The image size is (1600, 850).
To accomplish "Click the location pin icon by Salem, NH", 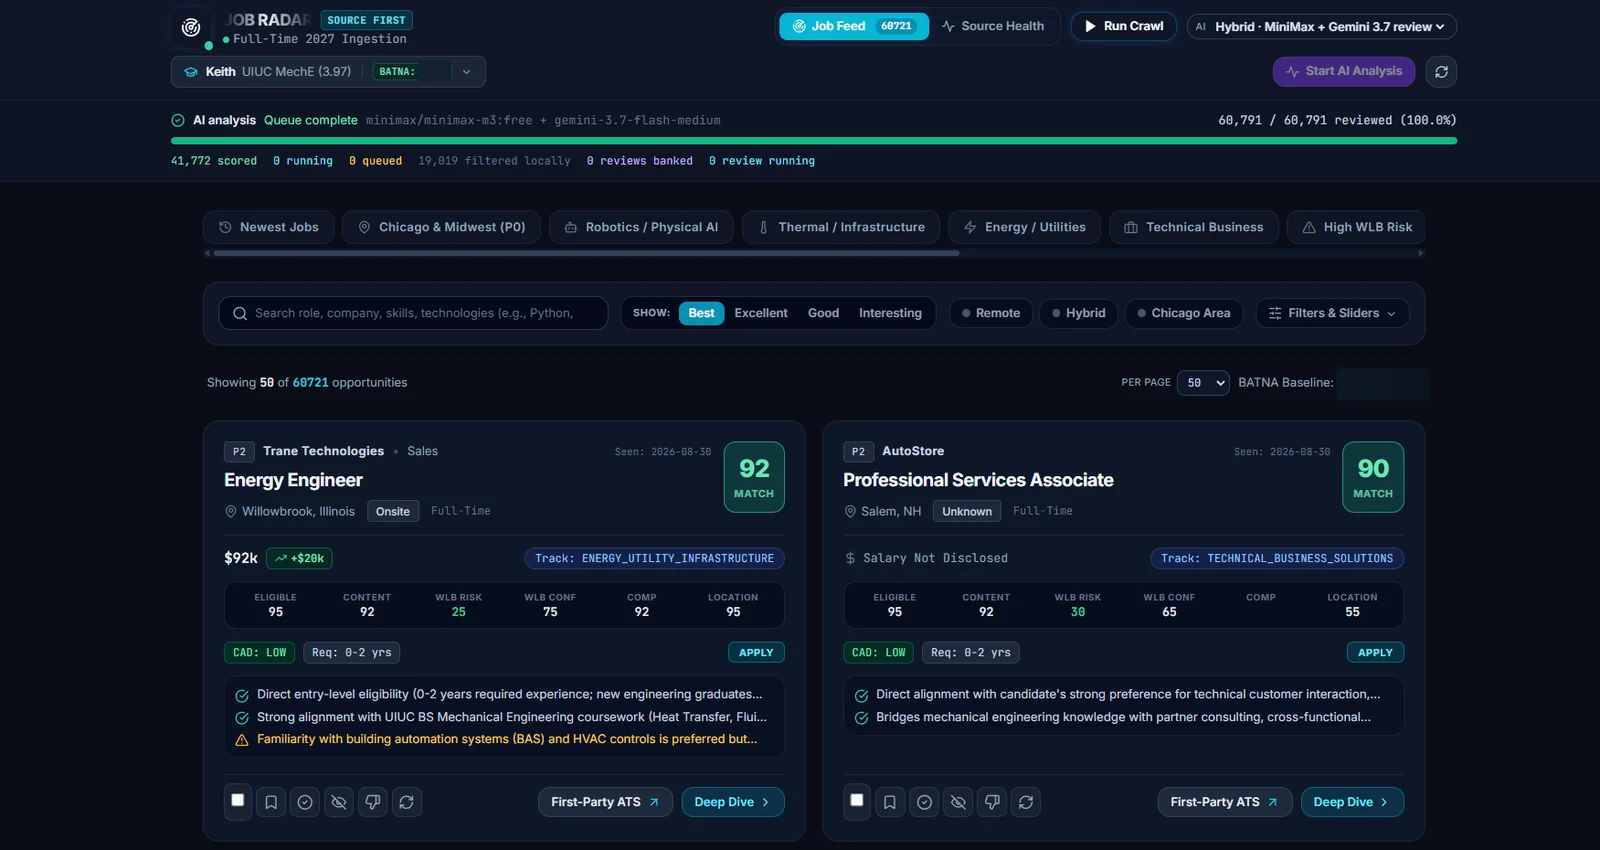I will (850, 511).
